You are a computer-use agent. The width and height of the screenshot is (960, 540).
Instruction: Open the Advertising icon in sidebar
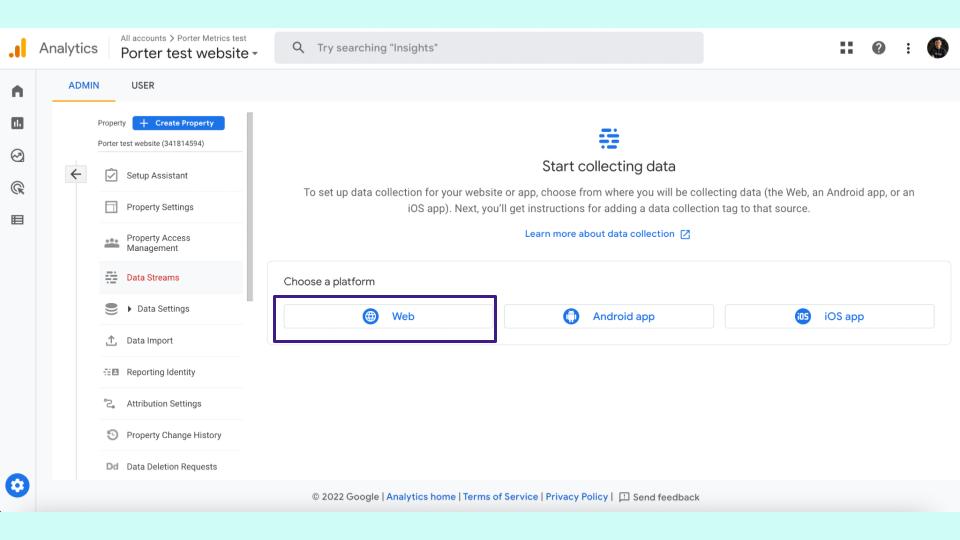point(17,188)
